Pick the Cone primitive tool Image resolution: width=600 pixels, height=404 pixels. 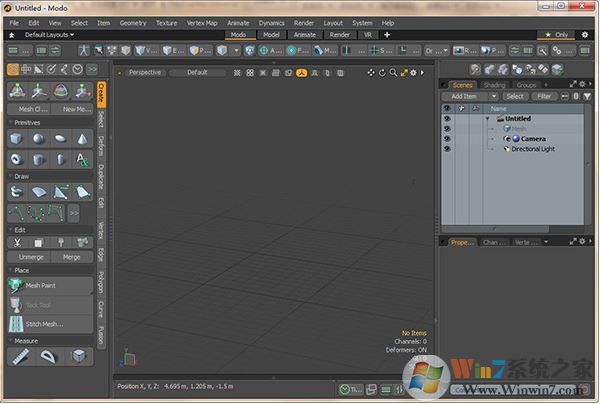pos(83,139)
